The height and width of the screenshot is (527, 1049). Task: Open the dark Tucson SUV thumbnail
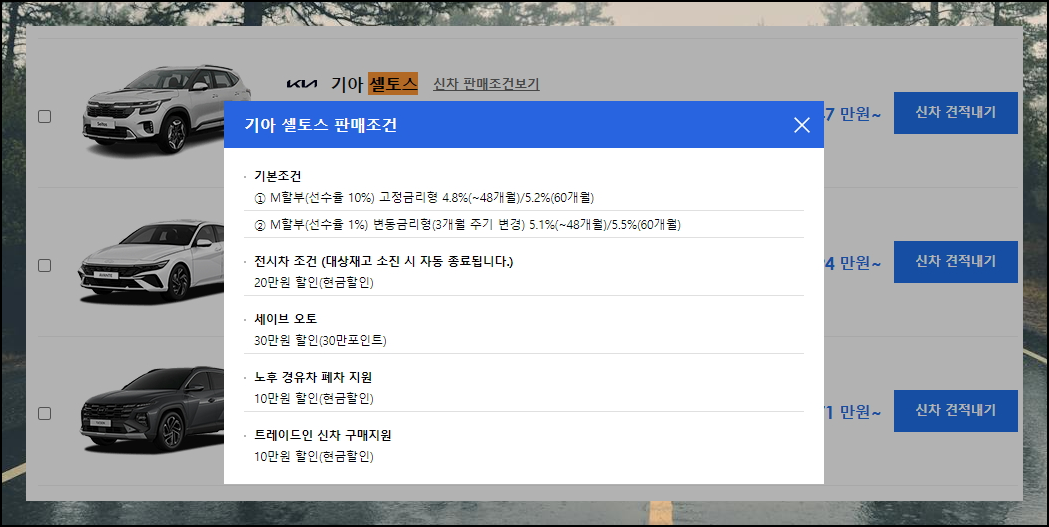click(153, 409)
